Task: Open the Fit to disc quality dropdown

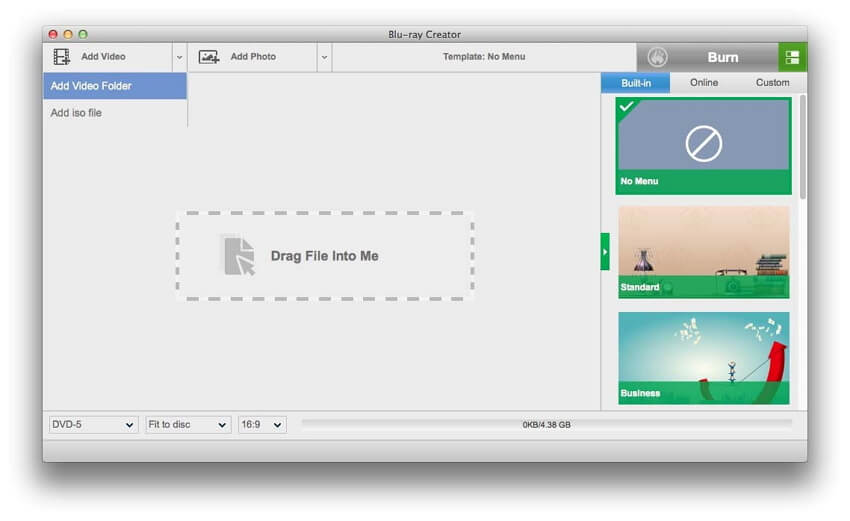Action: [x=188, y=425]
